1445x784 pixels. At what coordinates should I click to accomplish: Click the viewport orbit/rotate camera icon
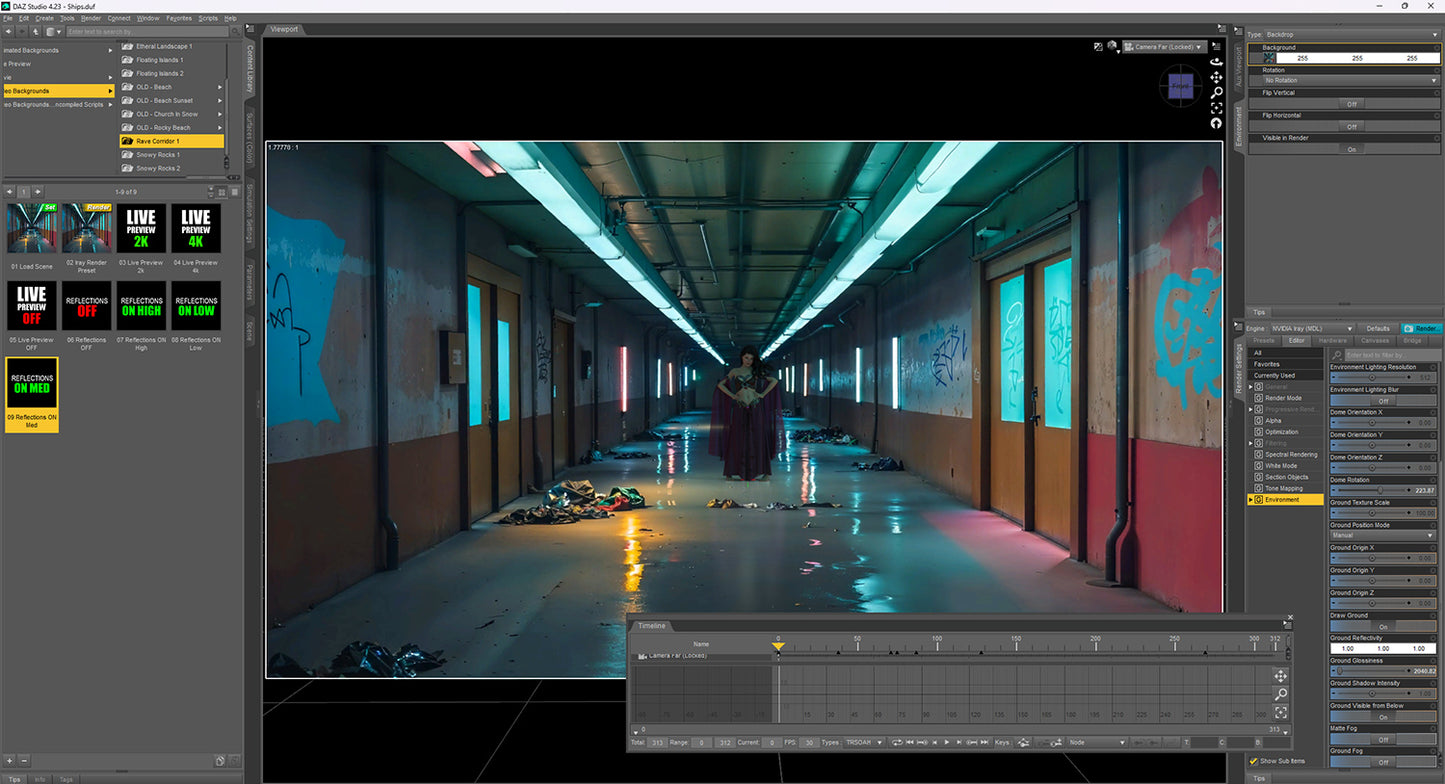pos(1216,61)
